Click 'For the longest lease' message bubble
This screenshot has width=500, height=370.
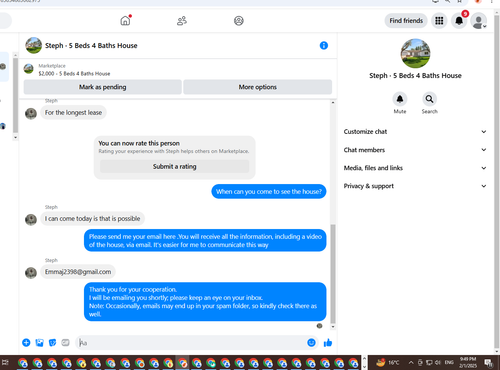click(x=73, y=113)
